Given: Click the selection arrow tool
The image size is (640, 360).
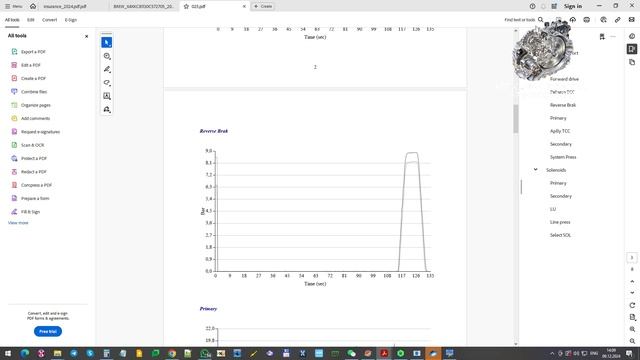Looking at the screenshot, I should point(107,42).
